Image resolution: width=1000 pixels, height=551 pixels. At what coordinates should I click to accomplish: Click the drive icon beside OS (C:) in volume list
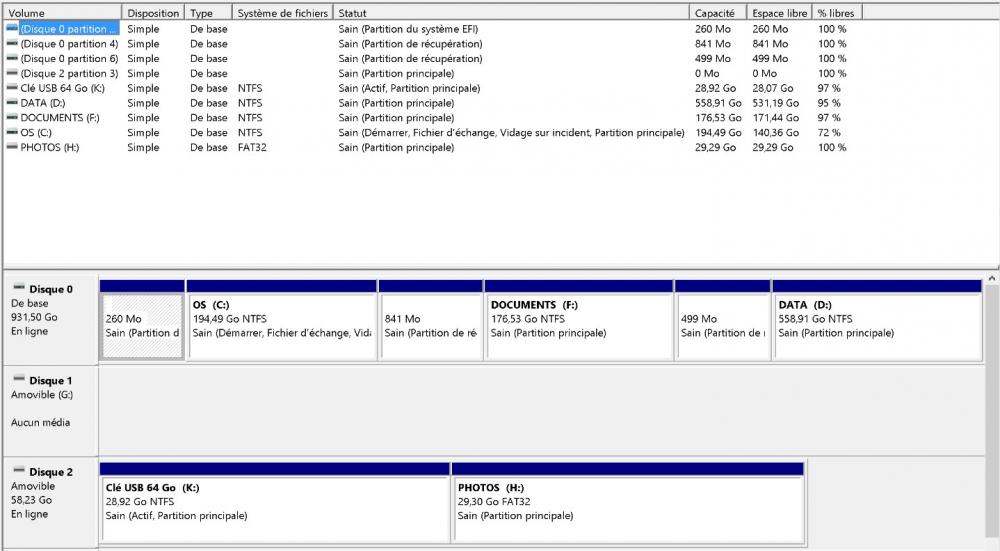tap(12, 133)
